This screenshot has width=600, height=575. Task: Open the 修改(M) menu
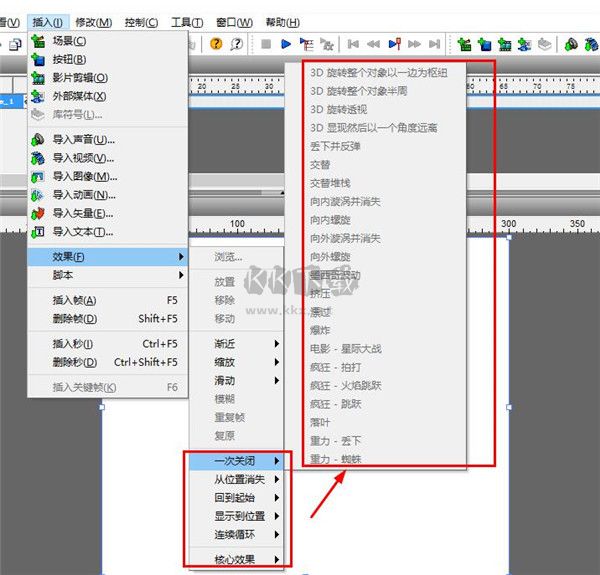point(94,22)
